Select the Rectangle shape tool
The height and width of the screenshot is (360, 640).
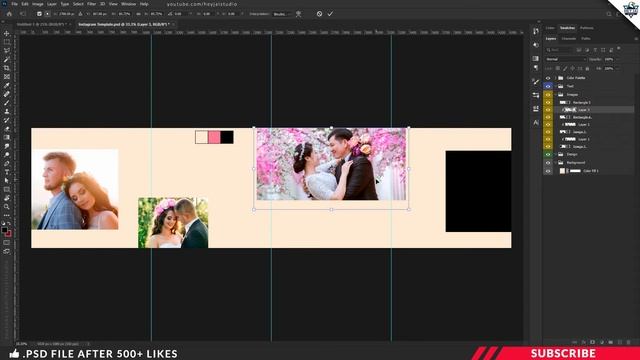pos(7,189)
